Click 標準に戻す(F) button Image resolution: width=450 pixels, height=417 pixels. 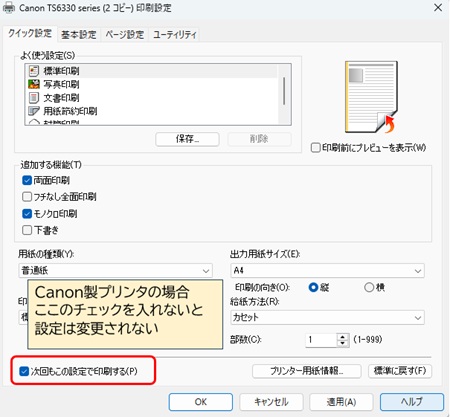[400, 371]
